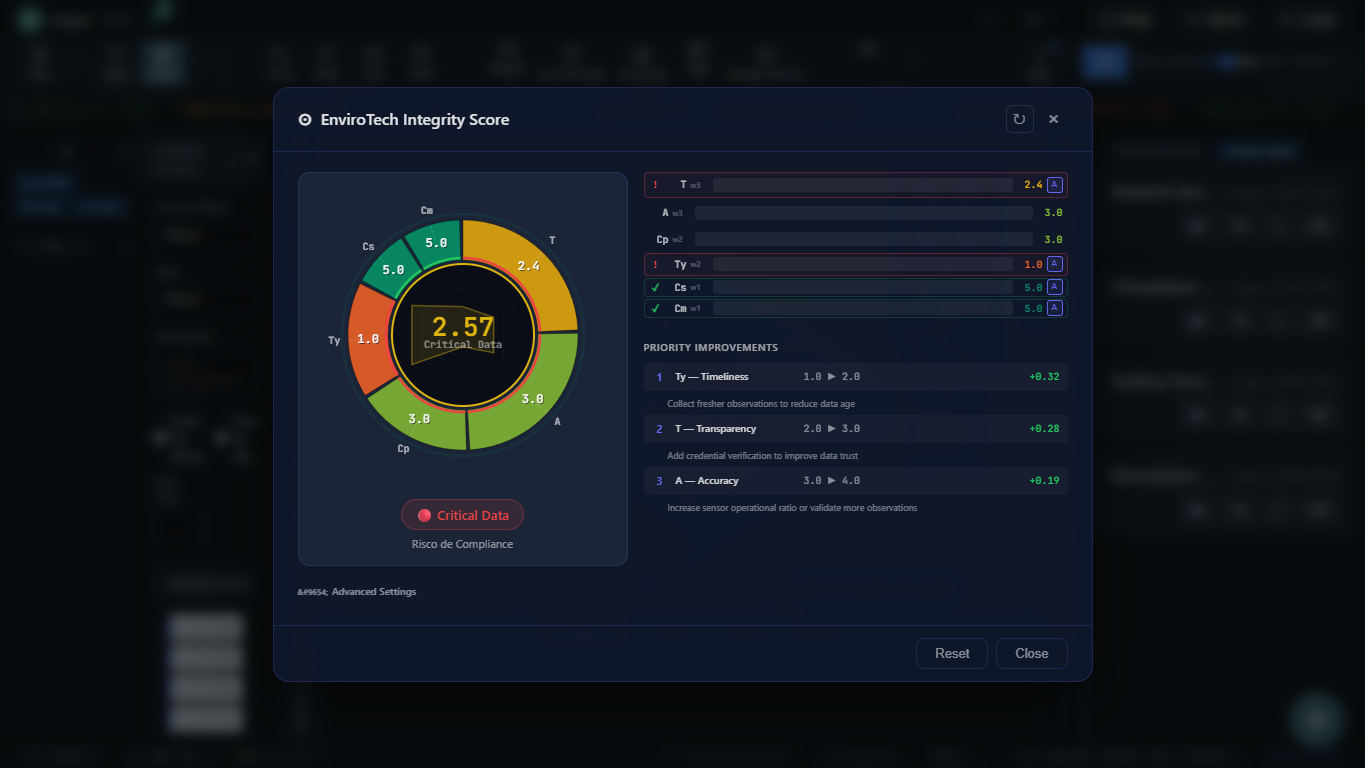
Task: Click the Priority Improvements heading
Action: [711, 348]
